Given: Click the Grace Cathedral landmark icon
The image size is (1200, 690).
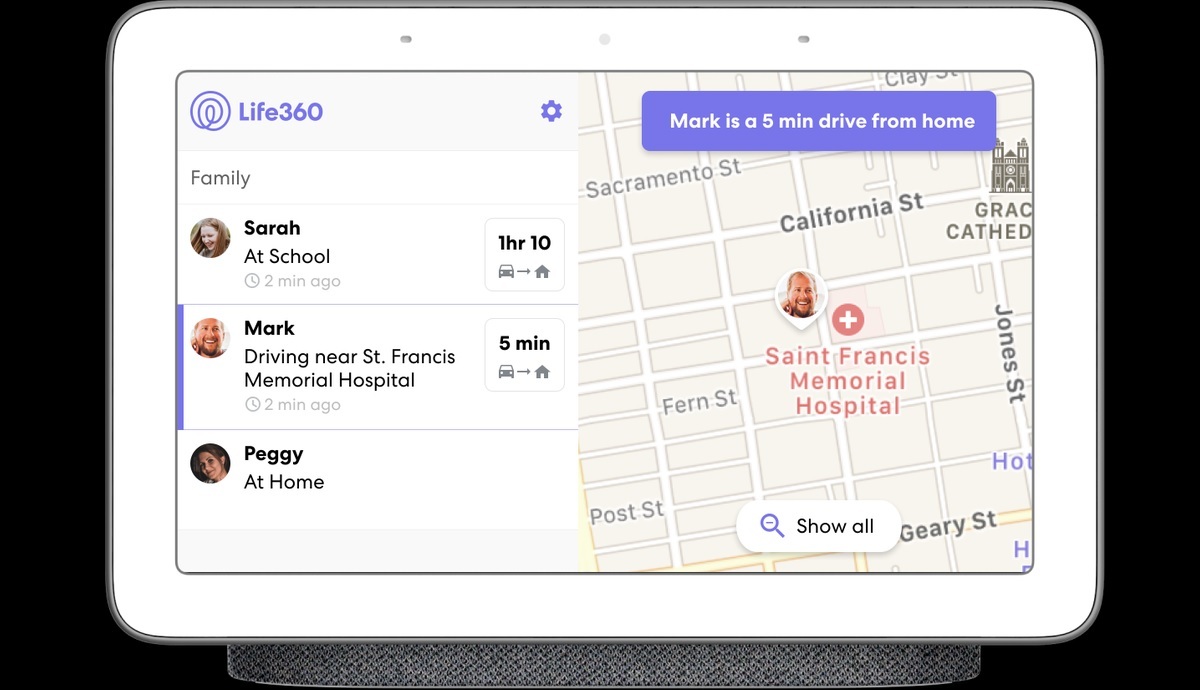Looking at the screenshot, I should coord(1010,166).
